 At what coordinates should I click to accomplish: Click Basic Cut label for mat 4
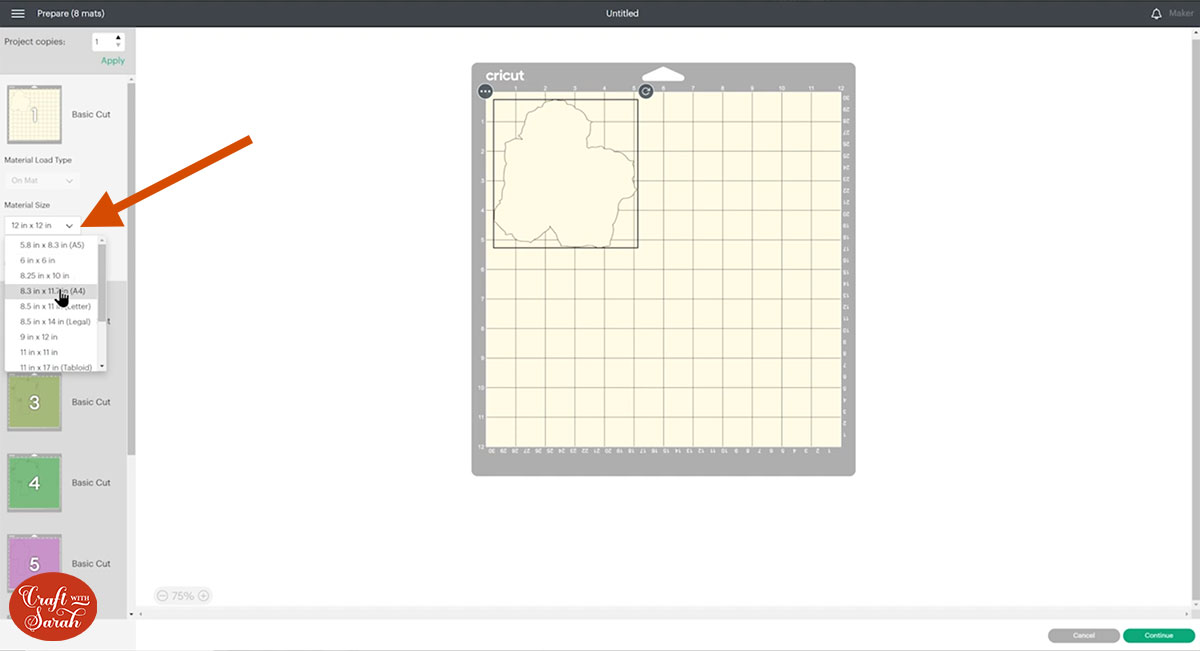(91, 482)
